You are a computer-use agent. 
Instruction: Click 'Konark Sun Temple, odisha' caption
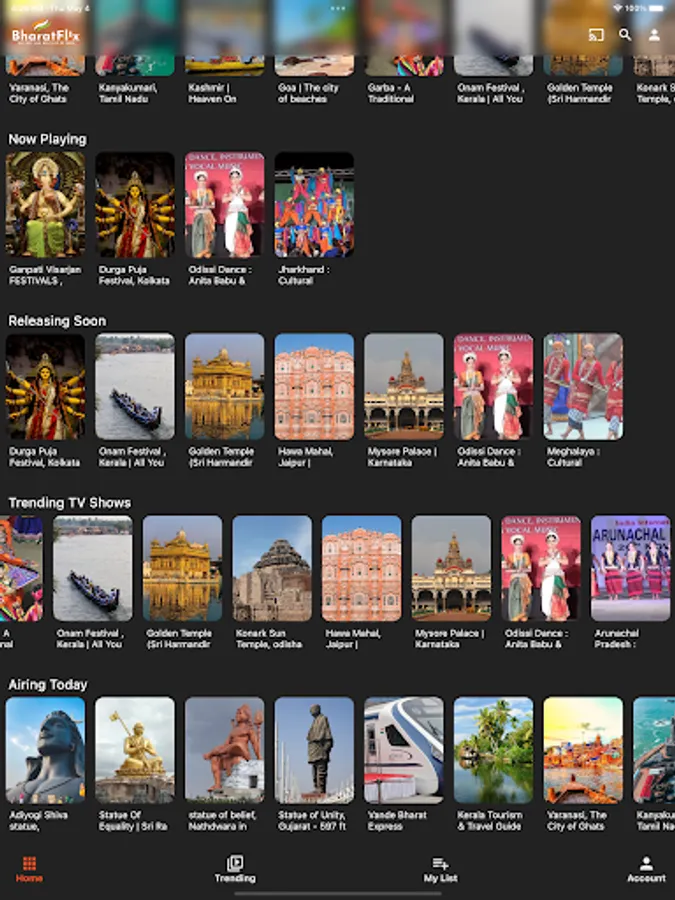[x=269, y=638]
